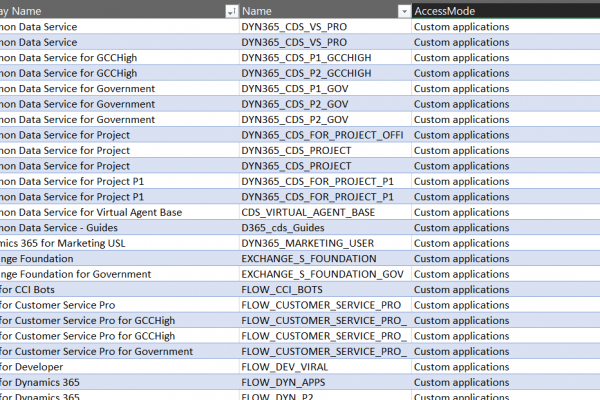This screenshot has height=400, width=600.
Task: Select cell DYN365_CDS_P2_GCCHIGH
Action: click(x=325, y=73)
